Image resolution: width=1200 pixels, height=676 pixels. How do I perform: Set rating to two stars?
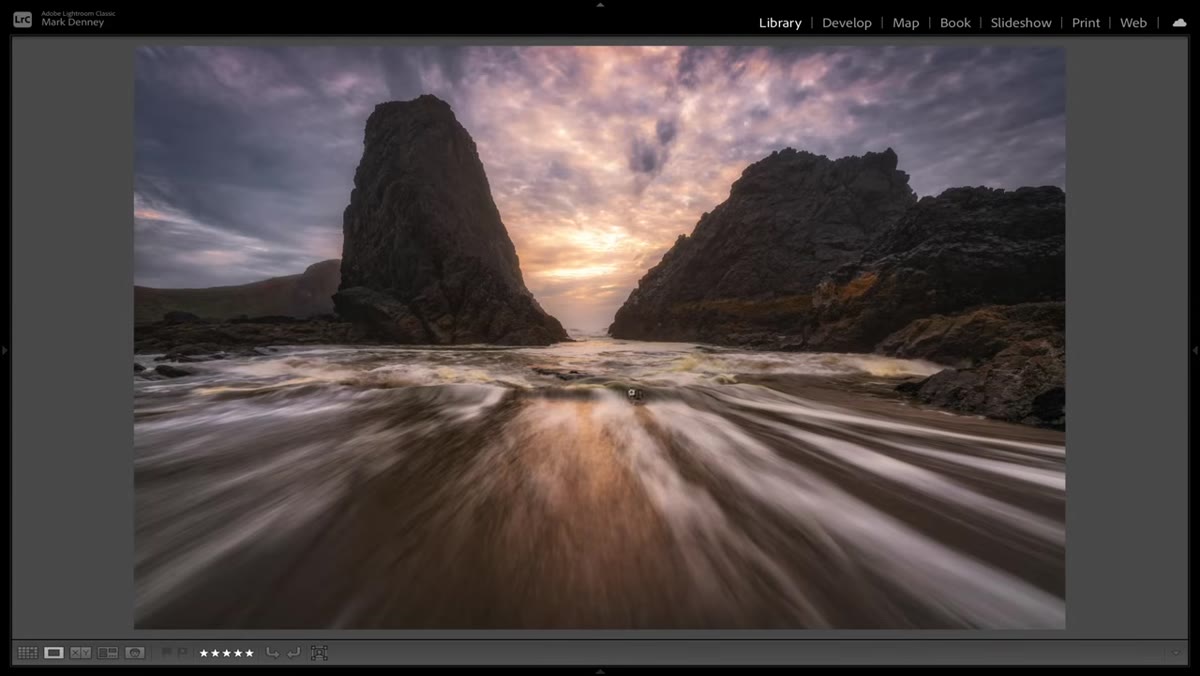215,653
